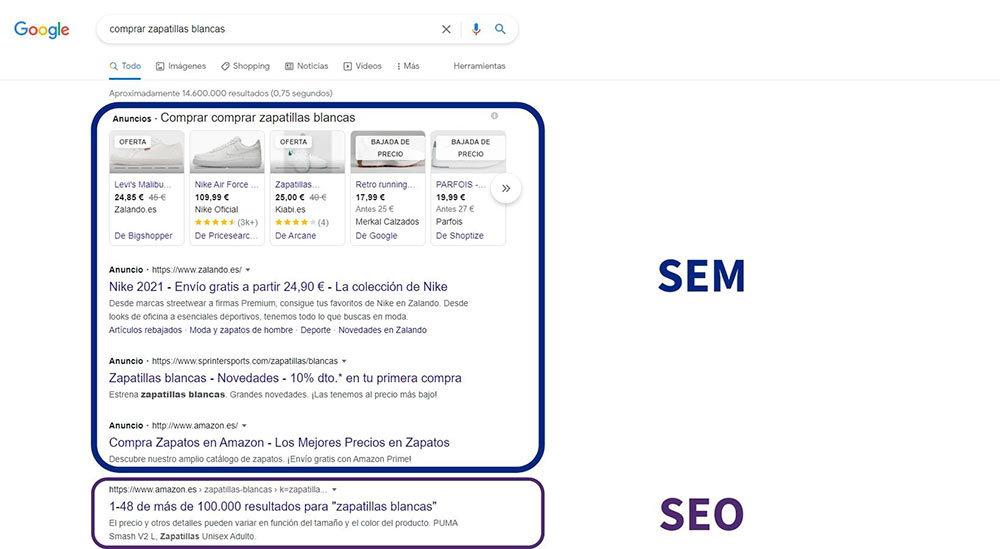The image size is (1000, 549).
Task: Click the PARFOIS product title
Action: point(460,184)
